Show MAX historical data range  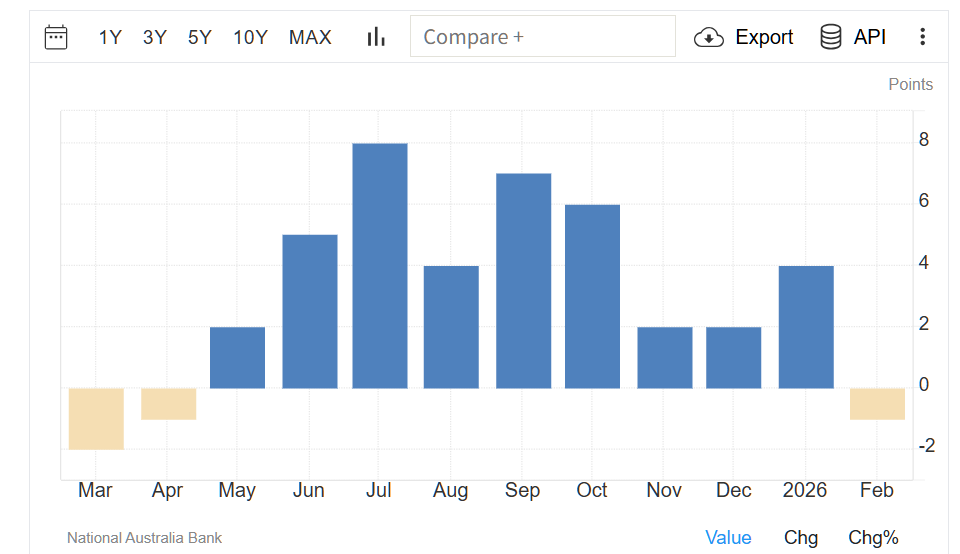pyautogui.click(x=310, y=37)
